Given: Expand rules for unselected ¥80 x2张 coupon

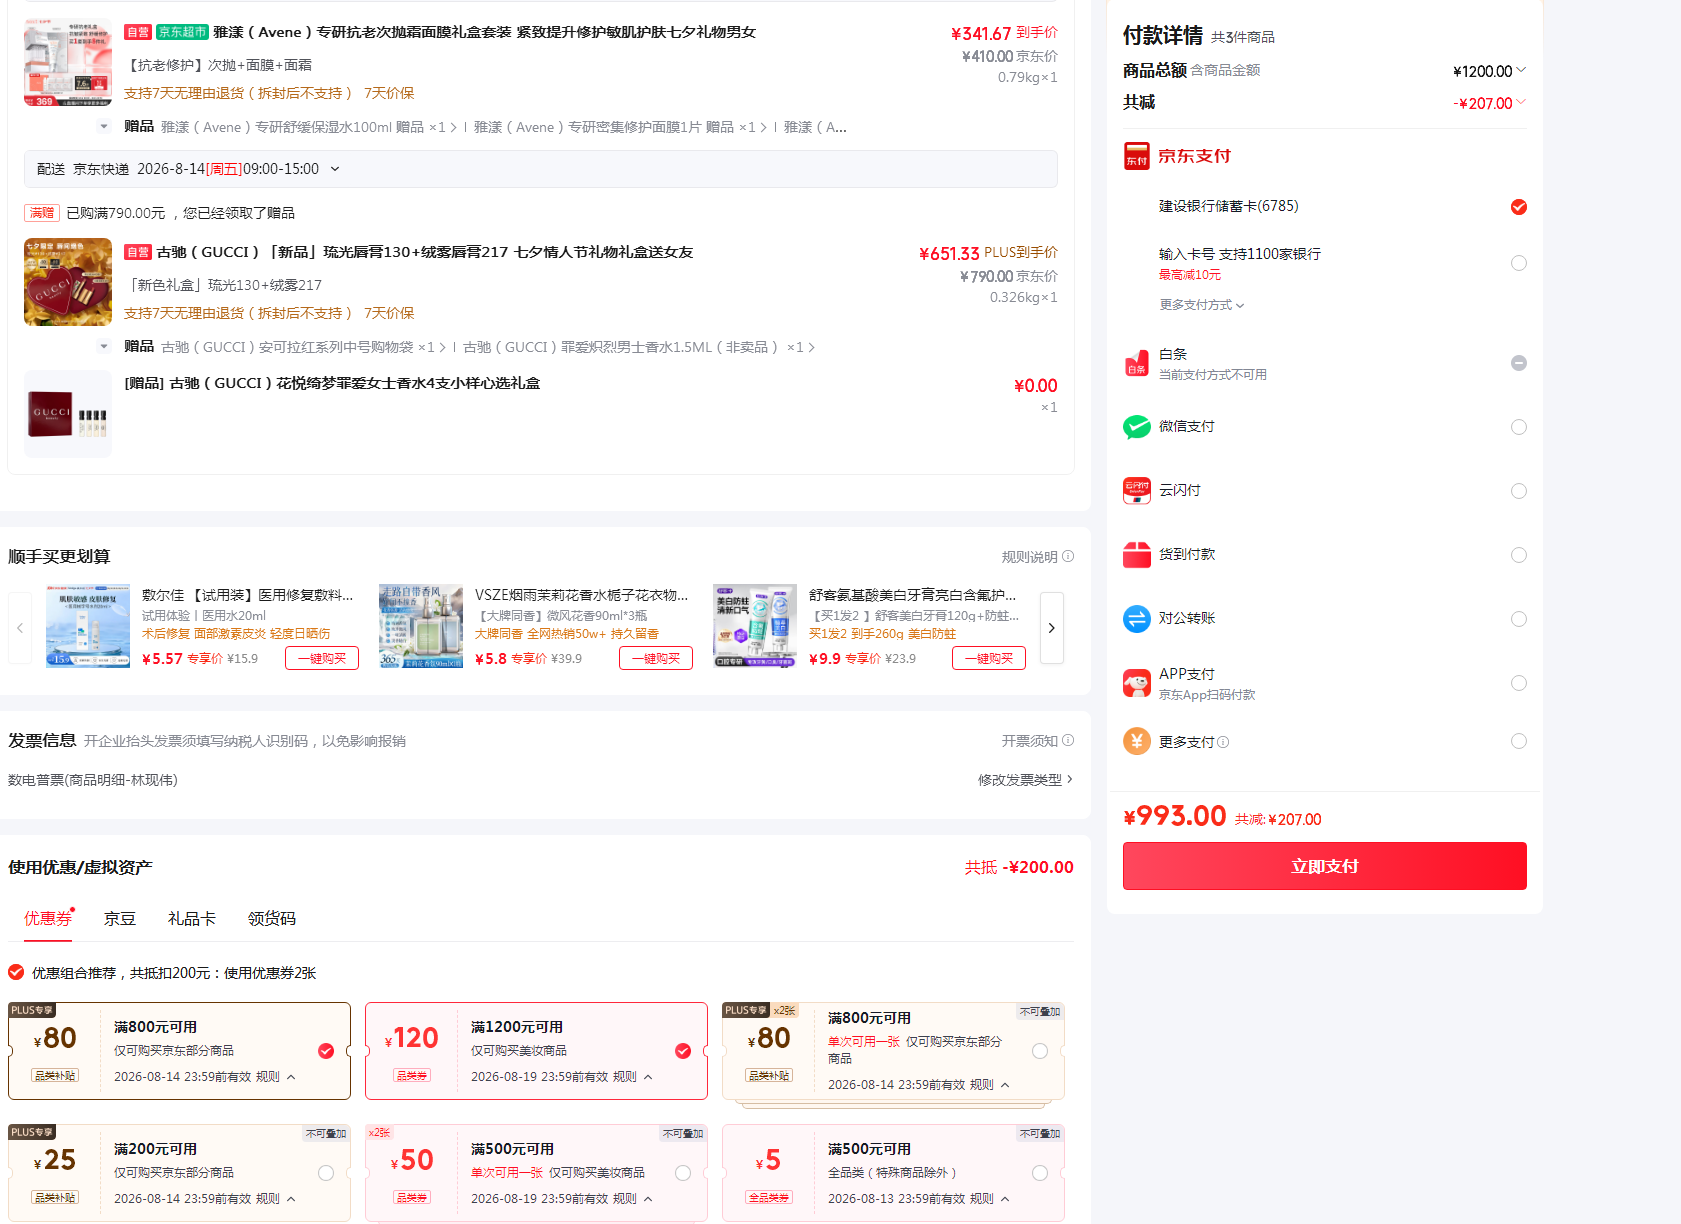Looking at the screenshot, I should tap(990, 1085).
